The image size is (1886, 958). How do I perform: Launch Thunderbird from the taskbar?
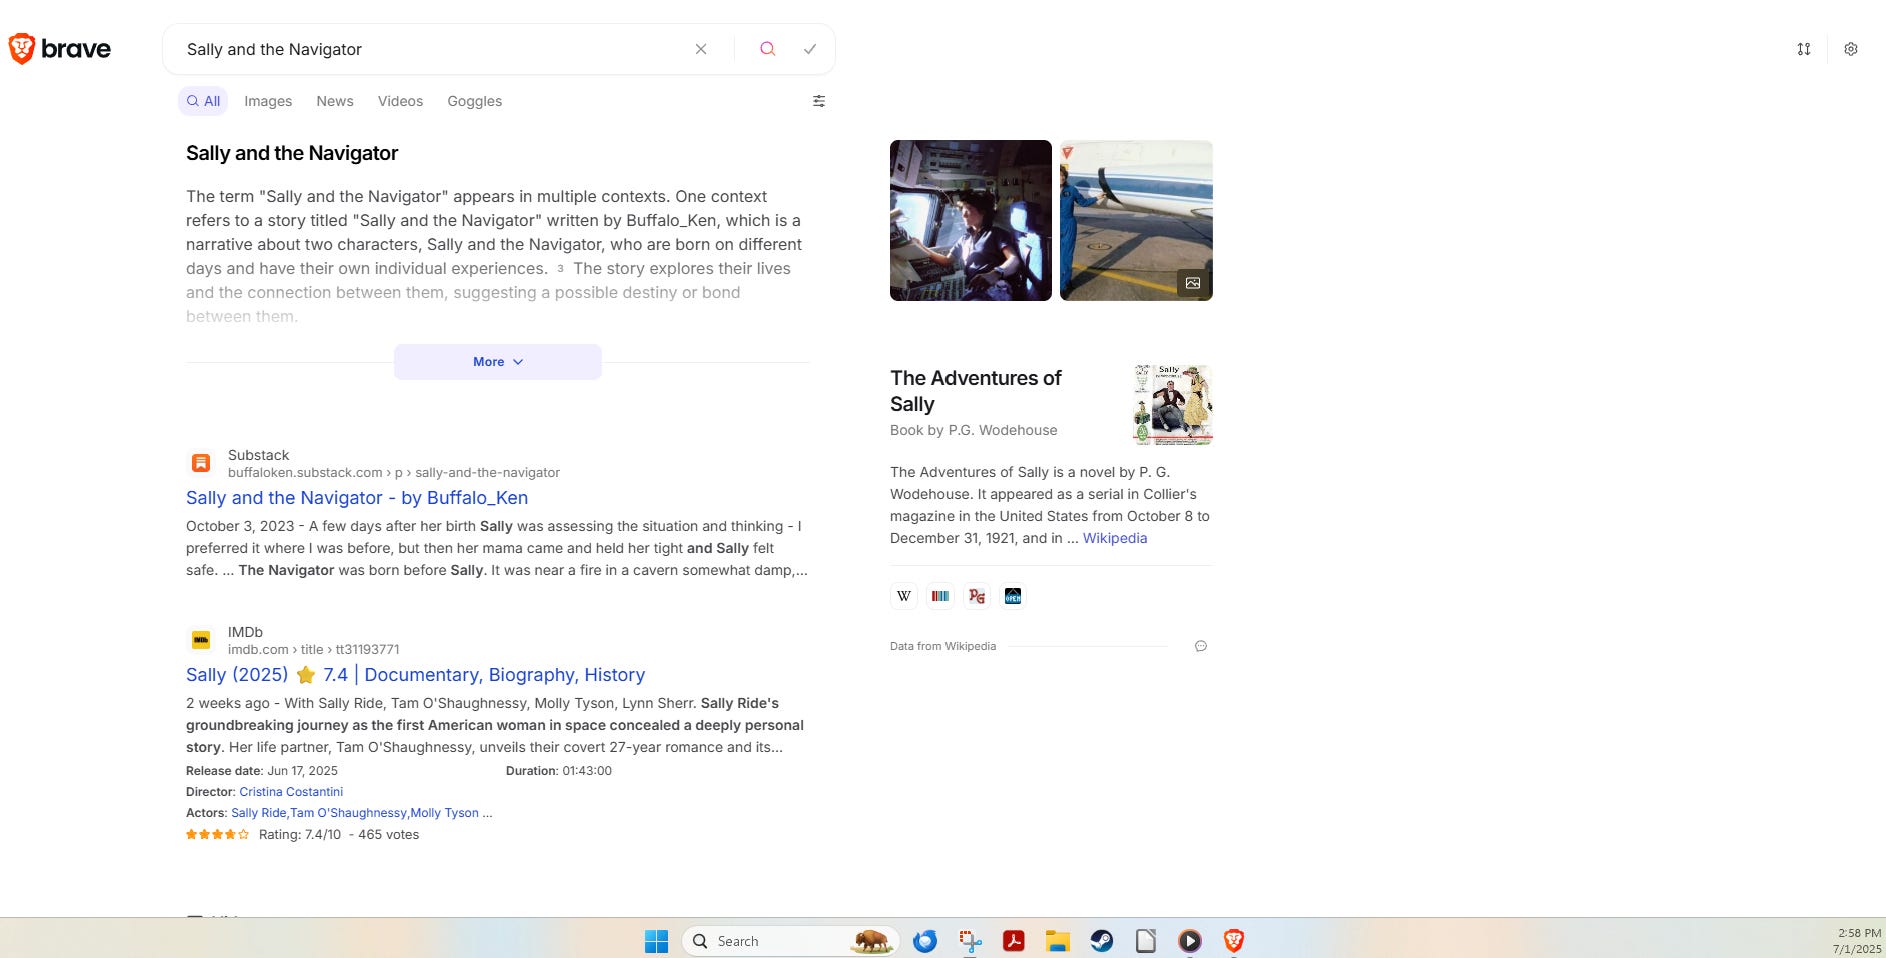tap(925, 941)
